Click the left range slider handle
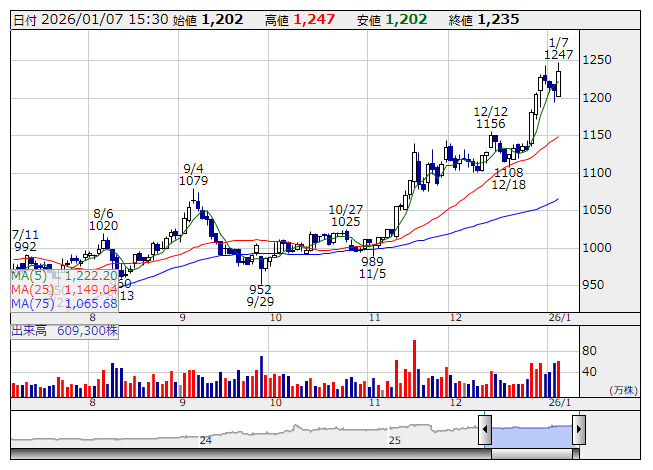 tap(485, 431)
